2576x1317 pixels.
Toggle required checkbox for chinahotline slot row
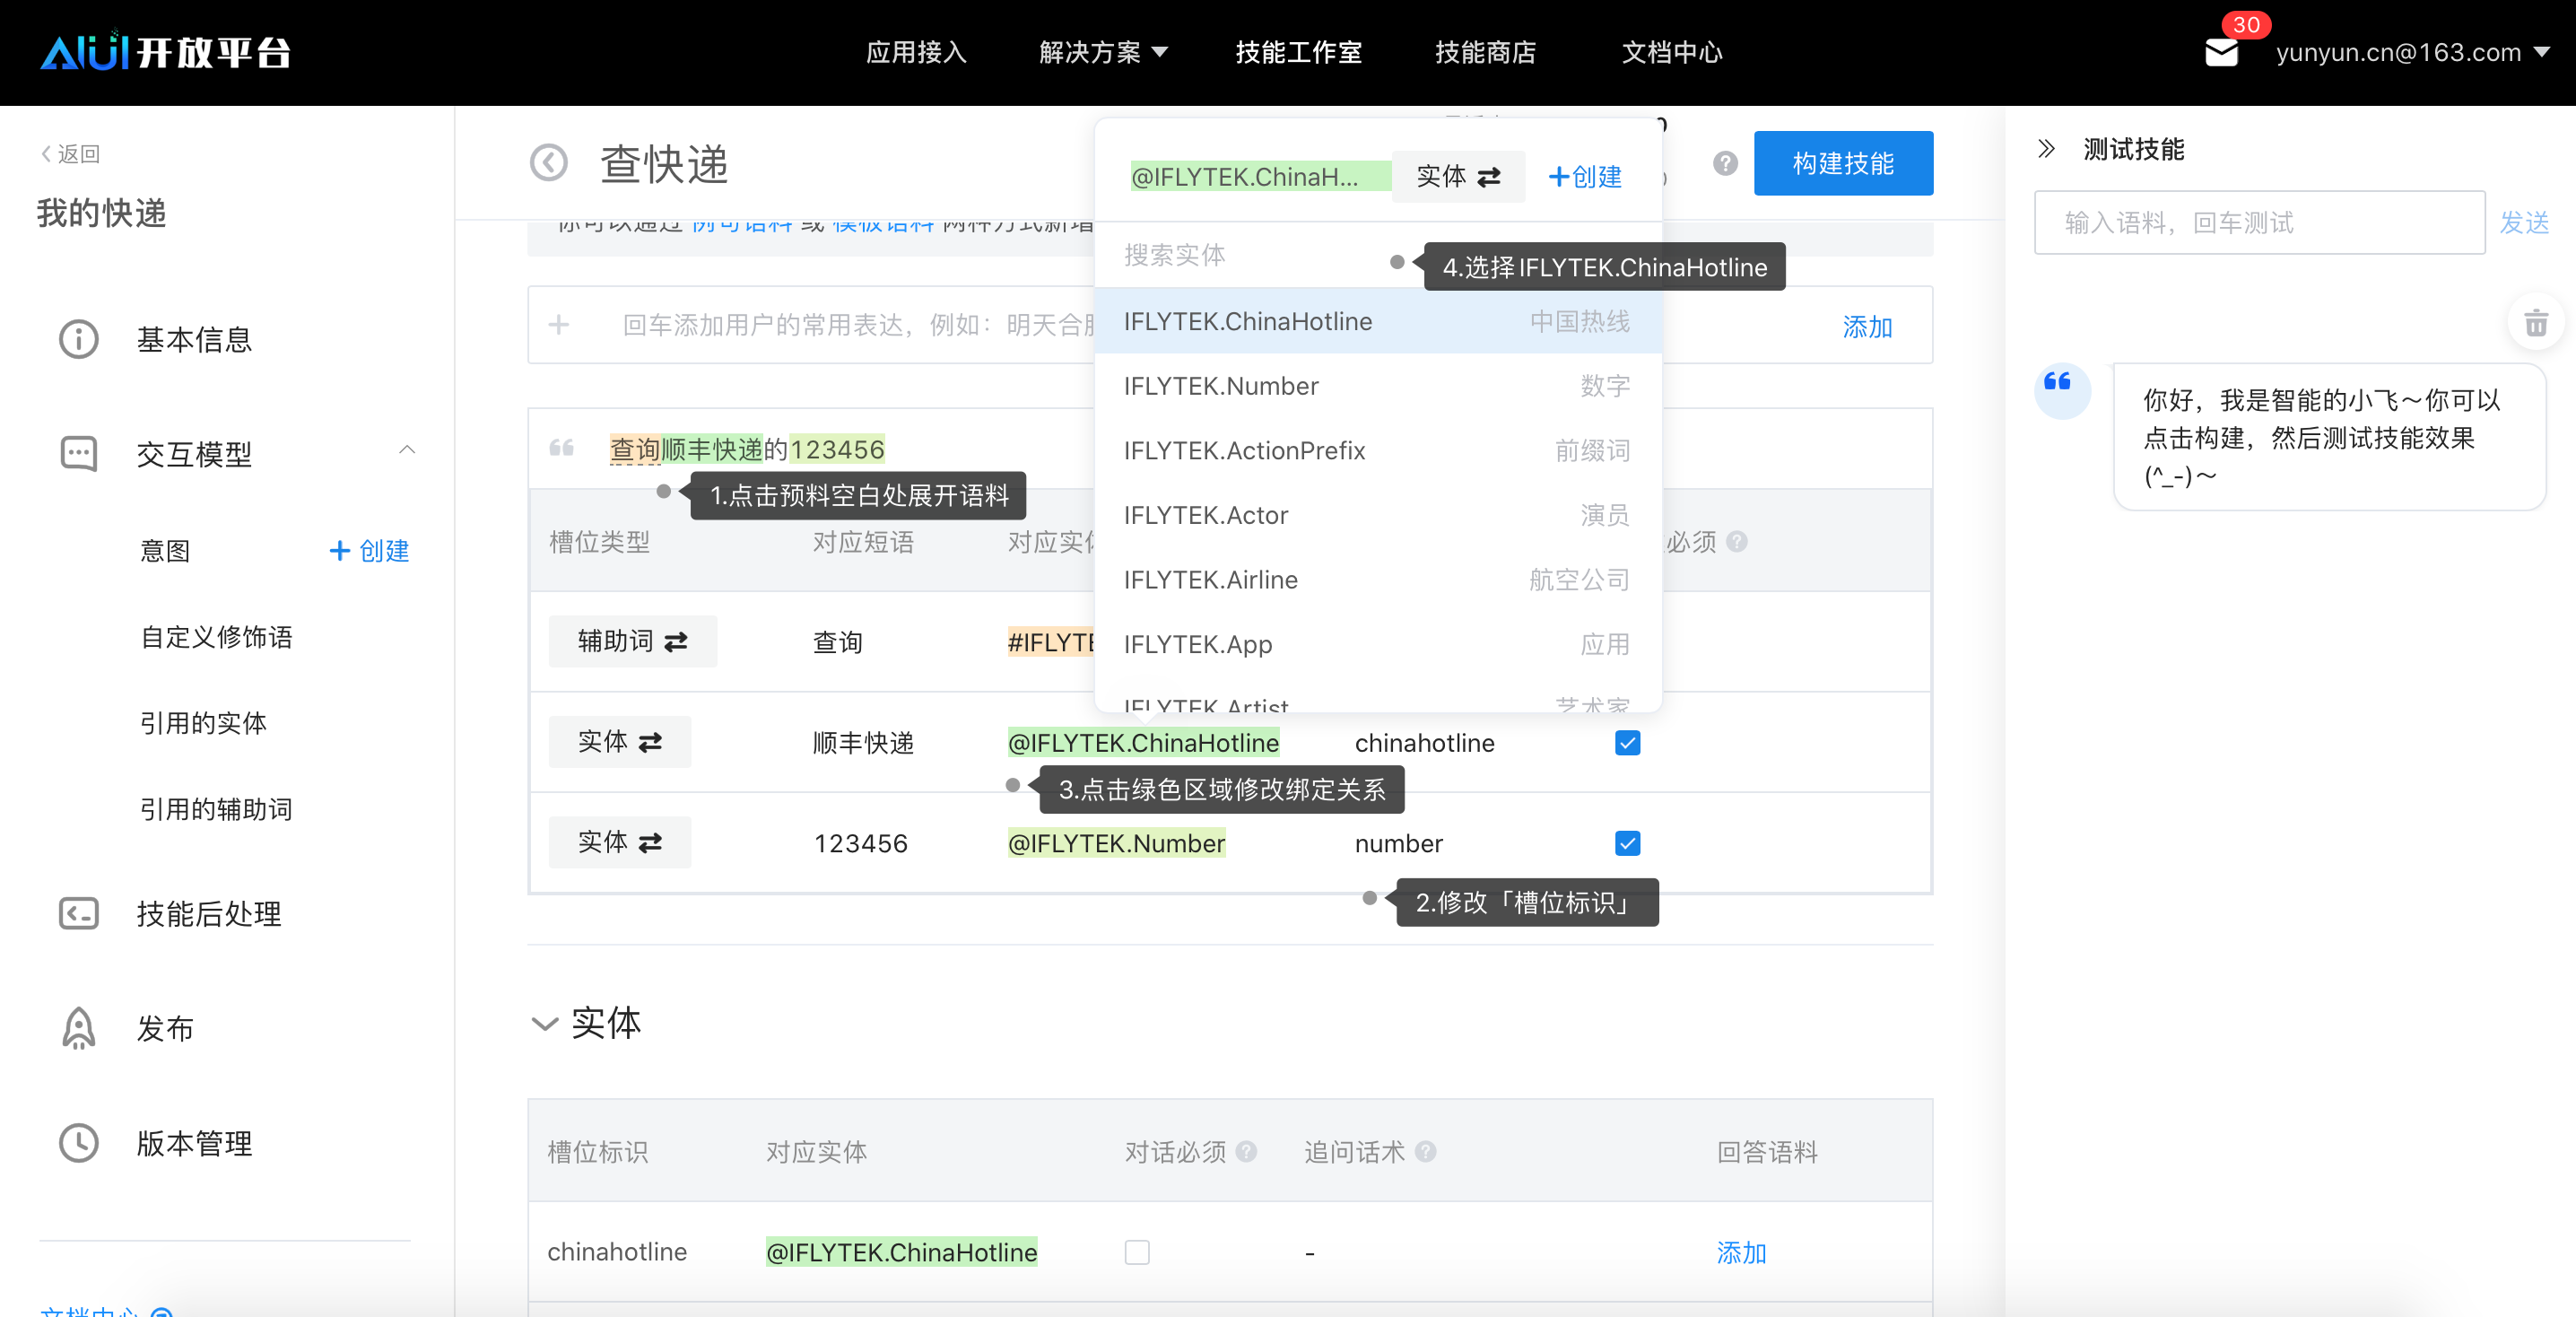click(x=1627, y=743)
